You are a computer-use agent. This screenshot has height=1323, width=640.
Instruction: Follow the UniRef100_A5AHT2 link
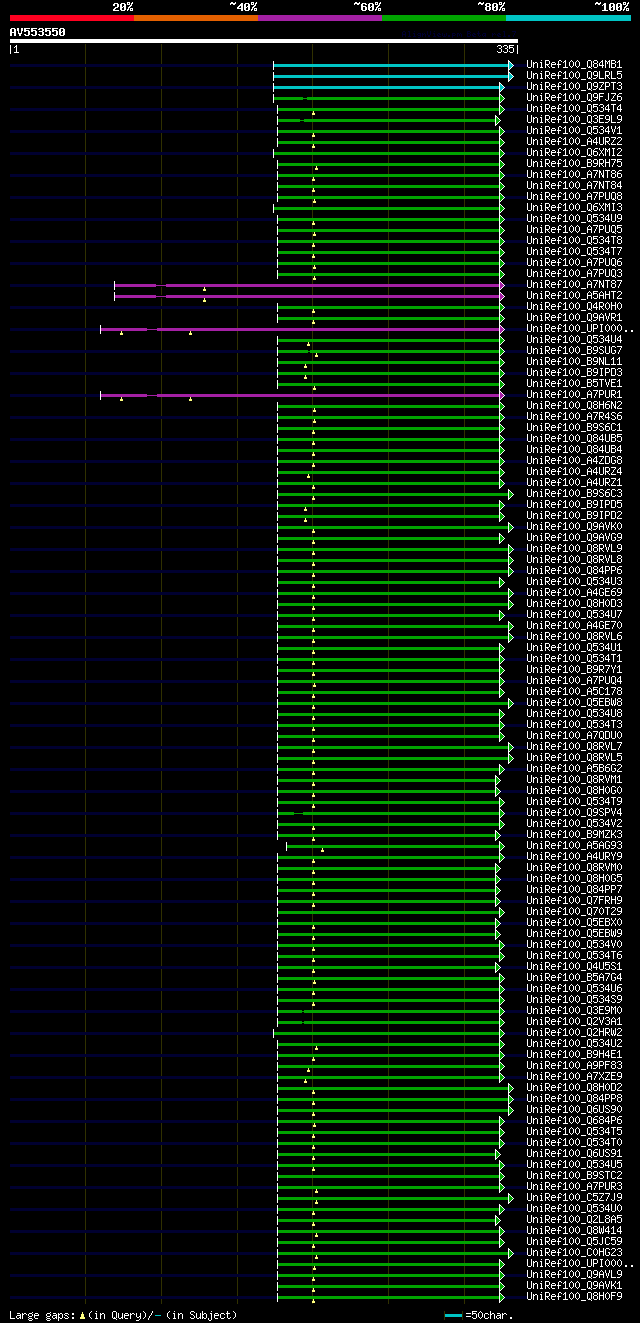[x=574, y=296]
